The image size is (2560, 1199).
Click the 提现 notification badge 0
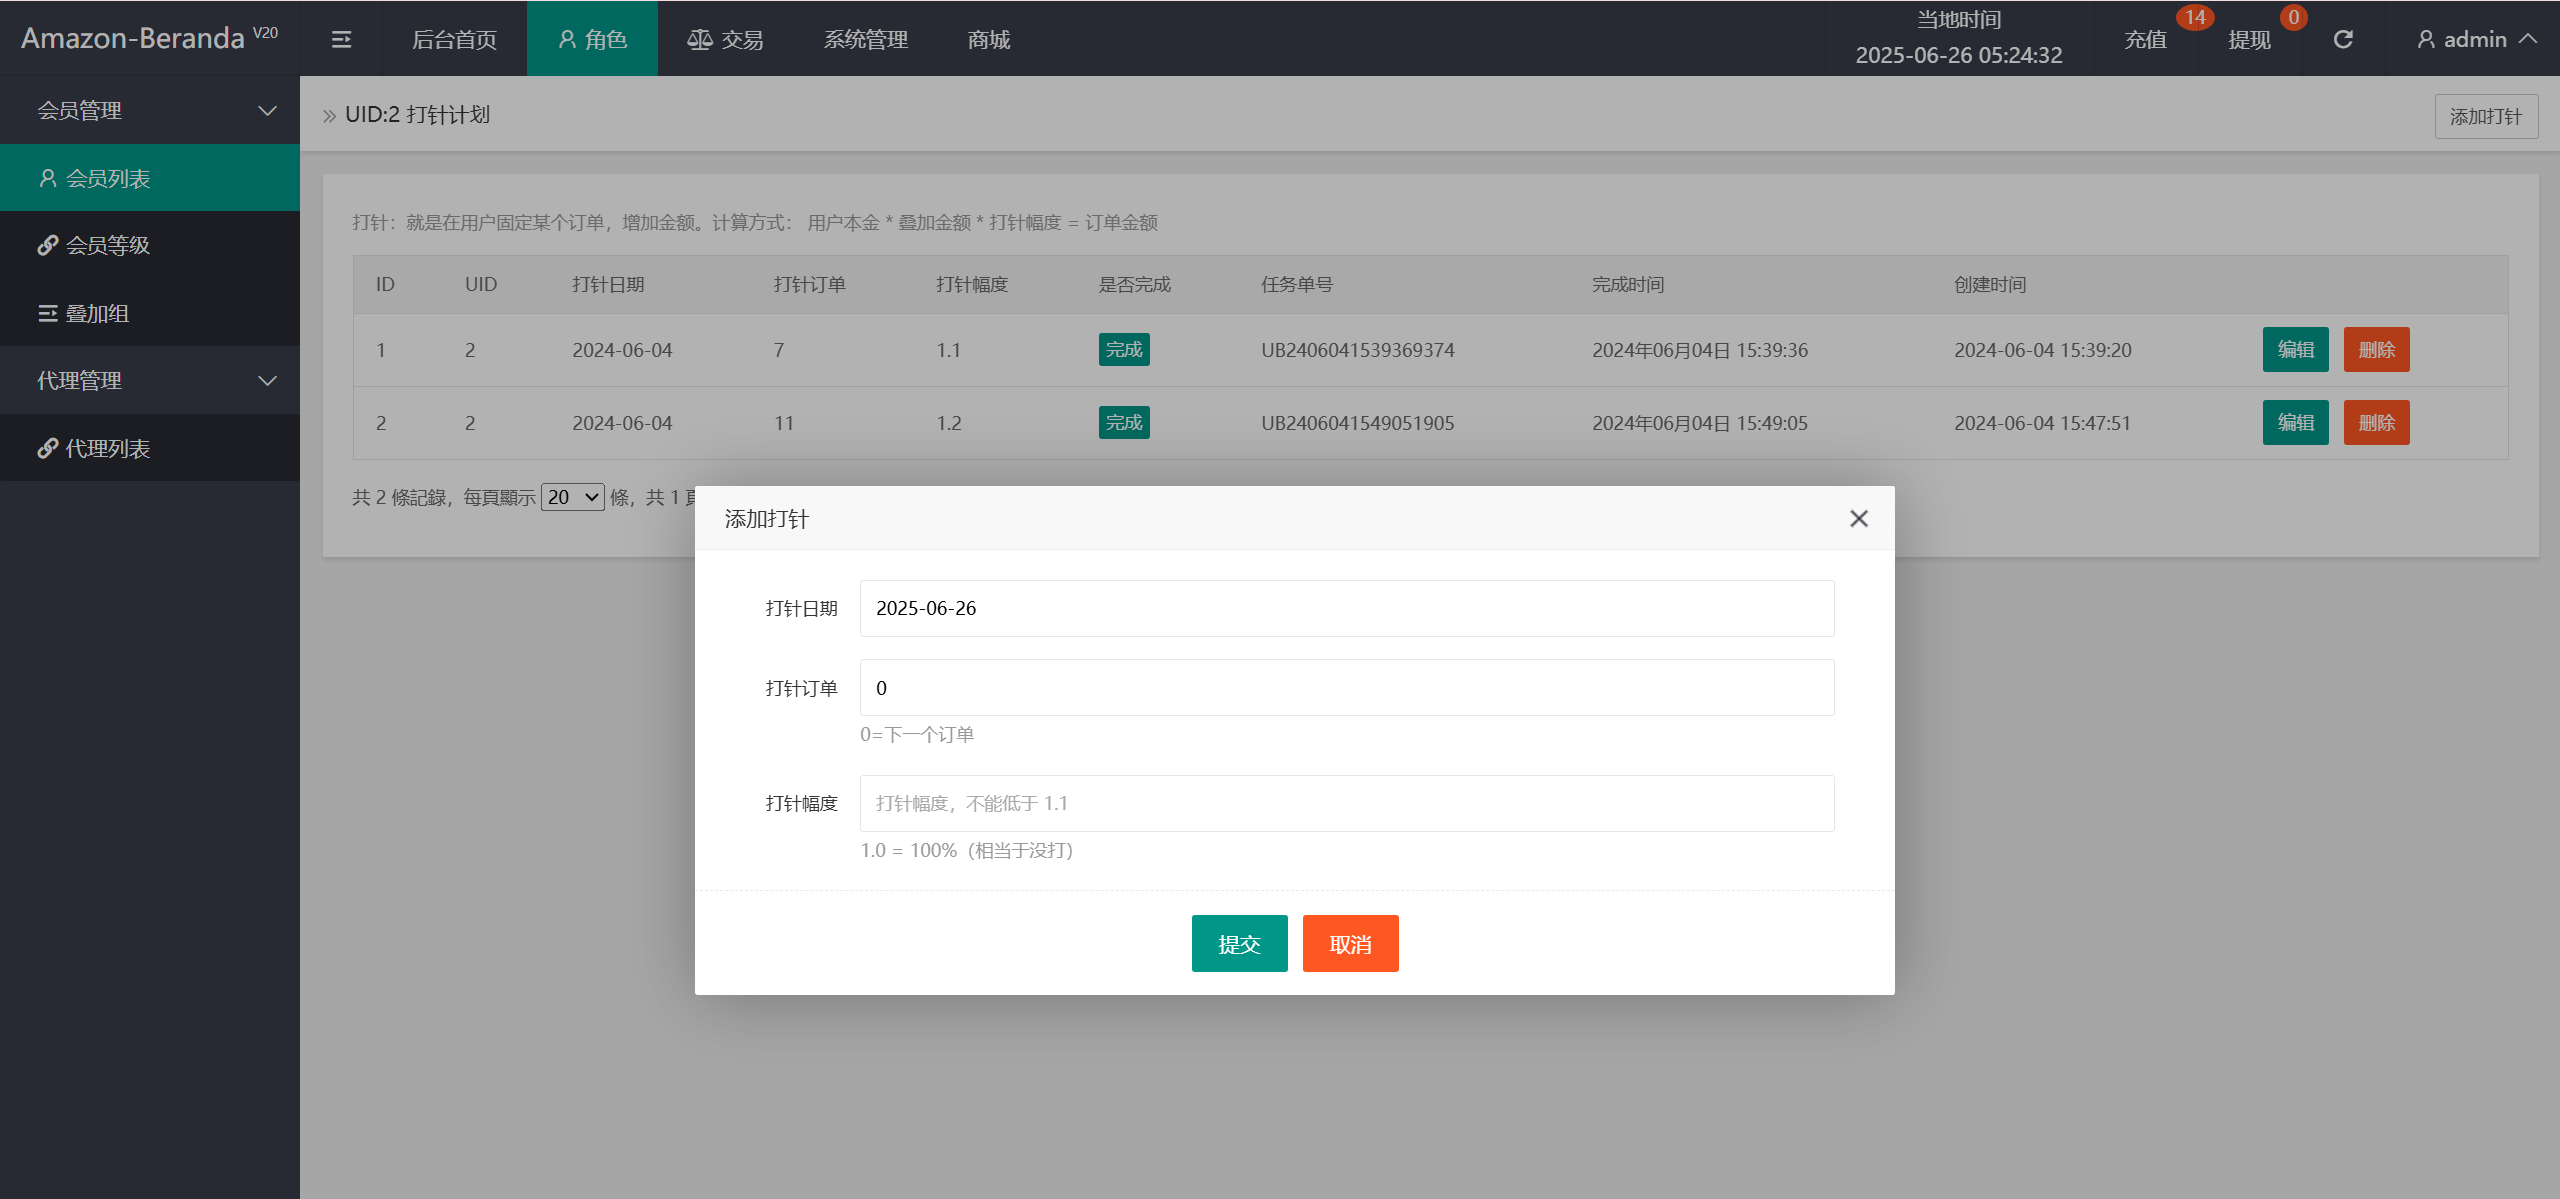point(2293,18)
